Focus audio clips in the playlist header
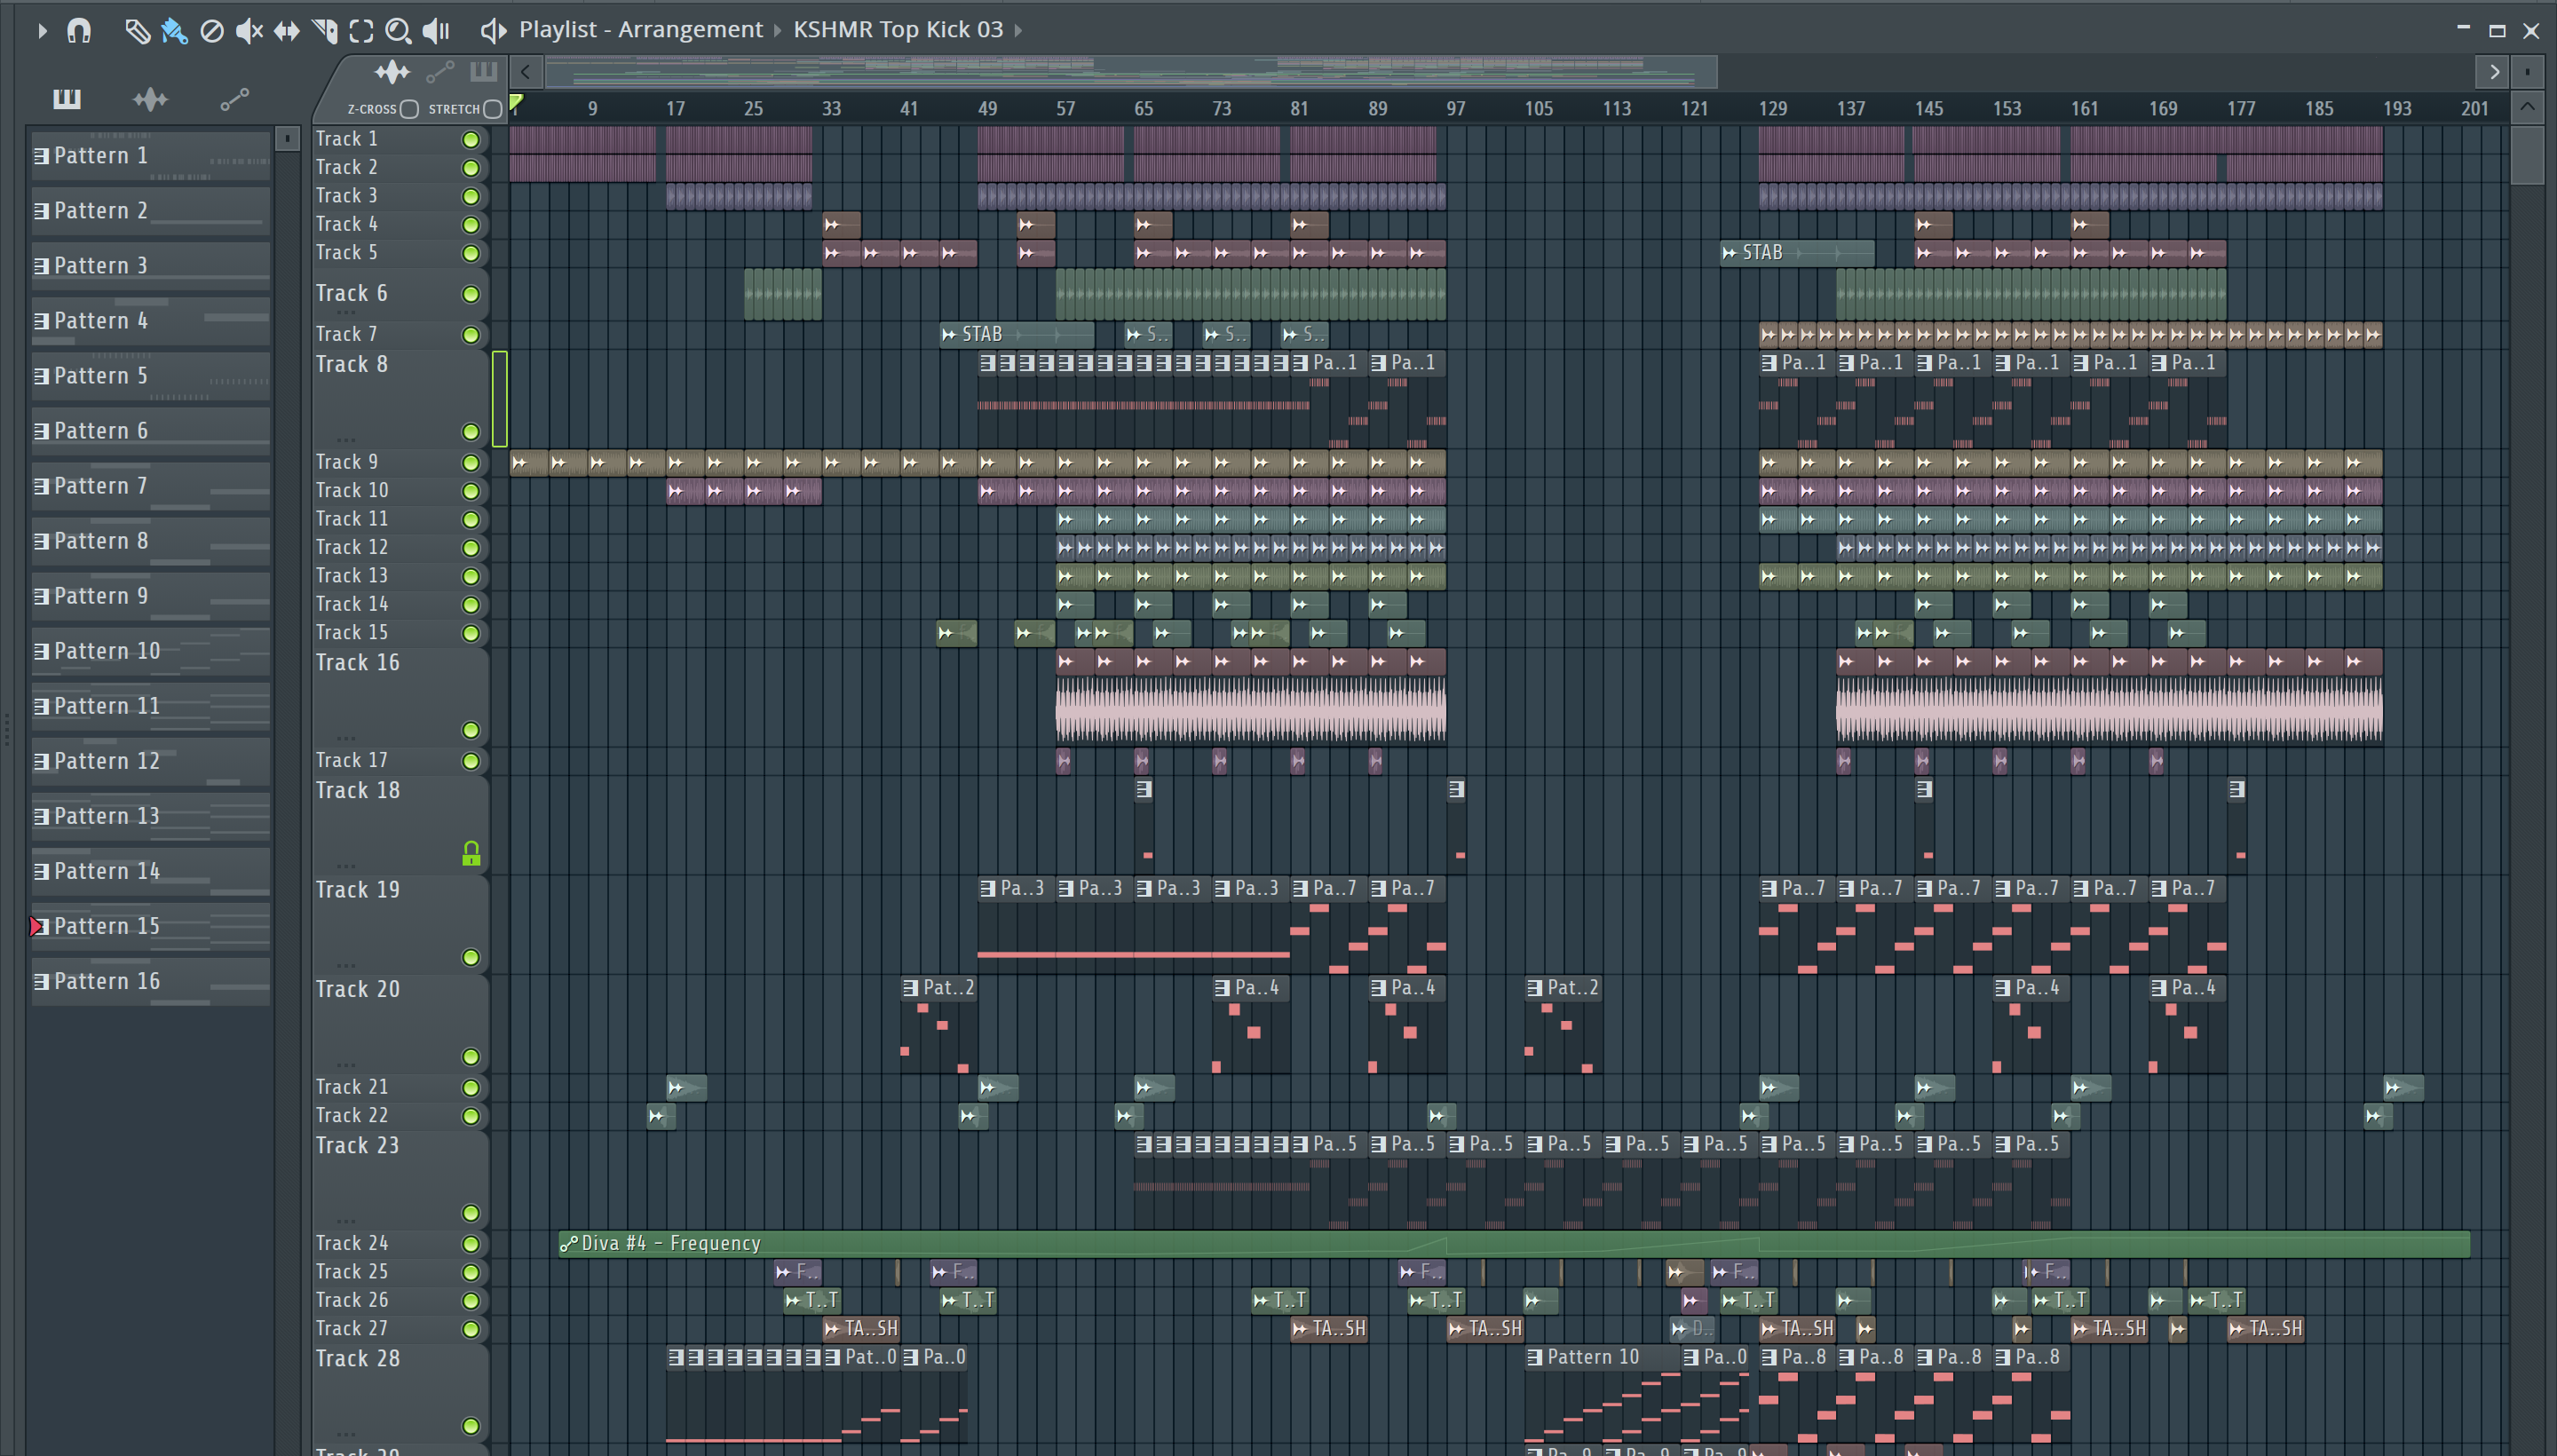 pyautogui.click(x=392, y=72)
